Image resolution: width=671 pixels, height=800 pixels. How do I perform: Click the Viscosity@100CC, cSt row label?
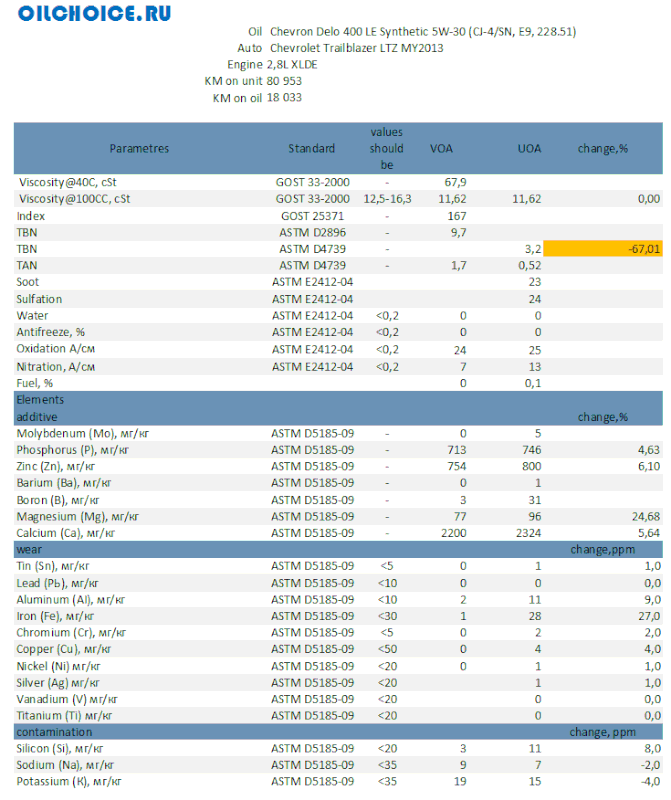[74, 199]
